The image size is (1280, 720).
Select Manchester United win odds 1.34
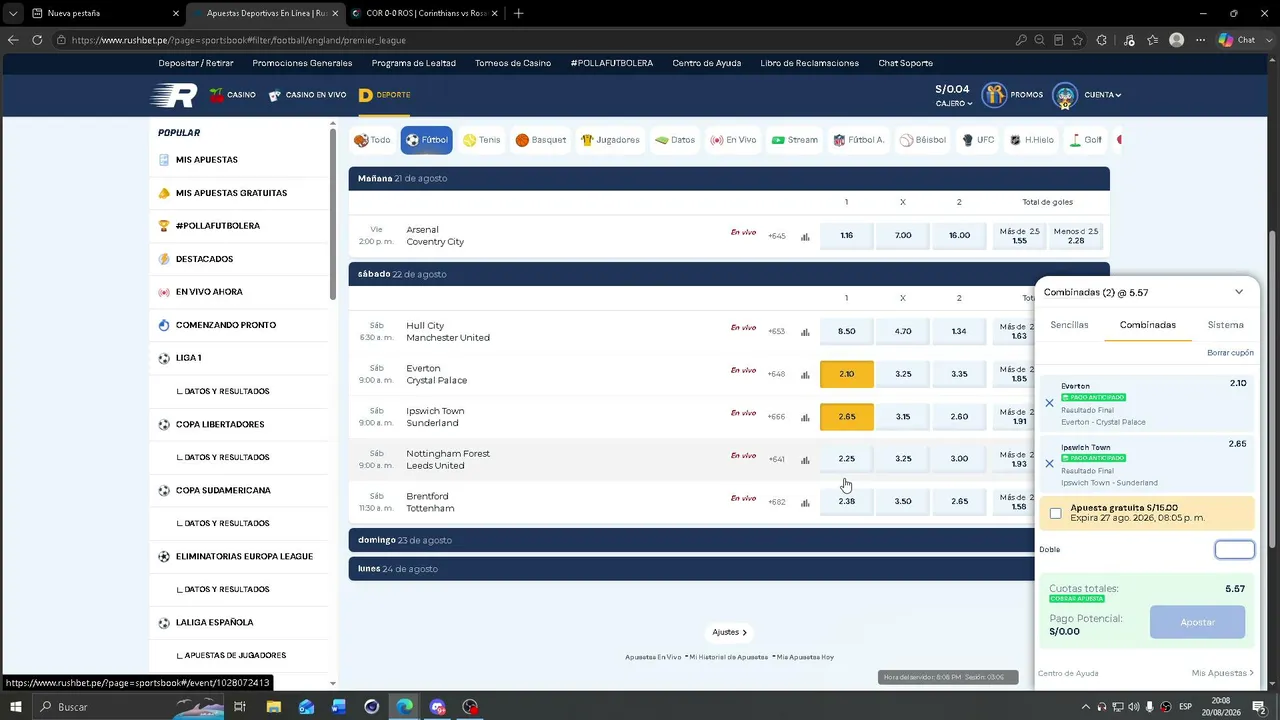click(959, 331)
